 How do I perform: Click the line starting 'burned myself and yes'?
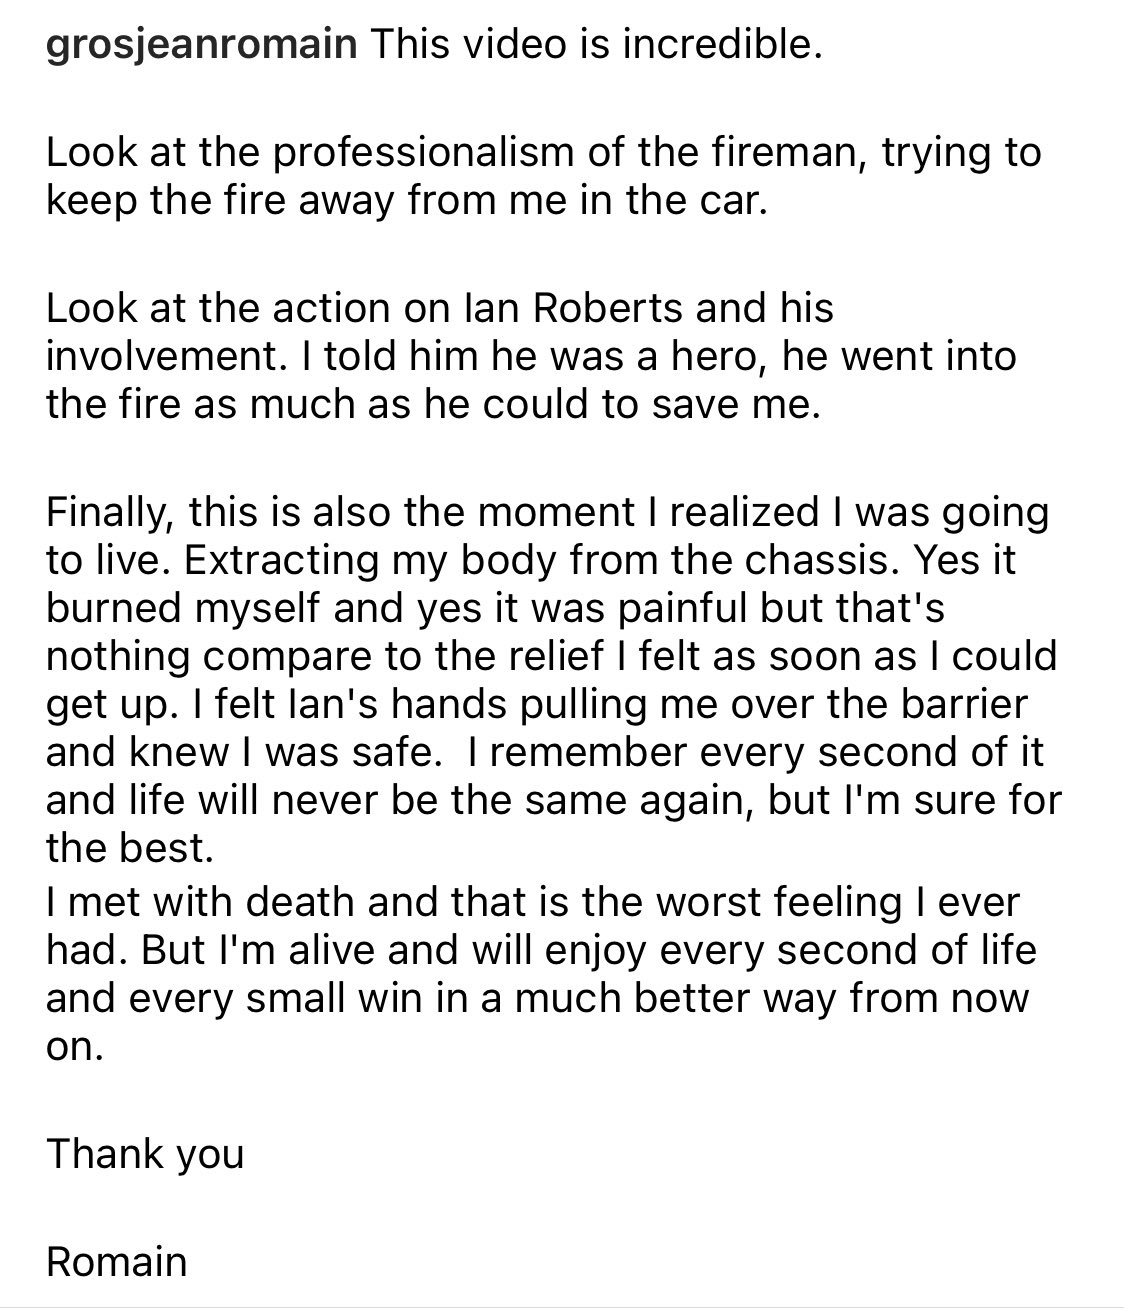(x=495, y=608)
